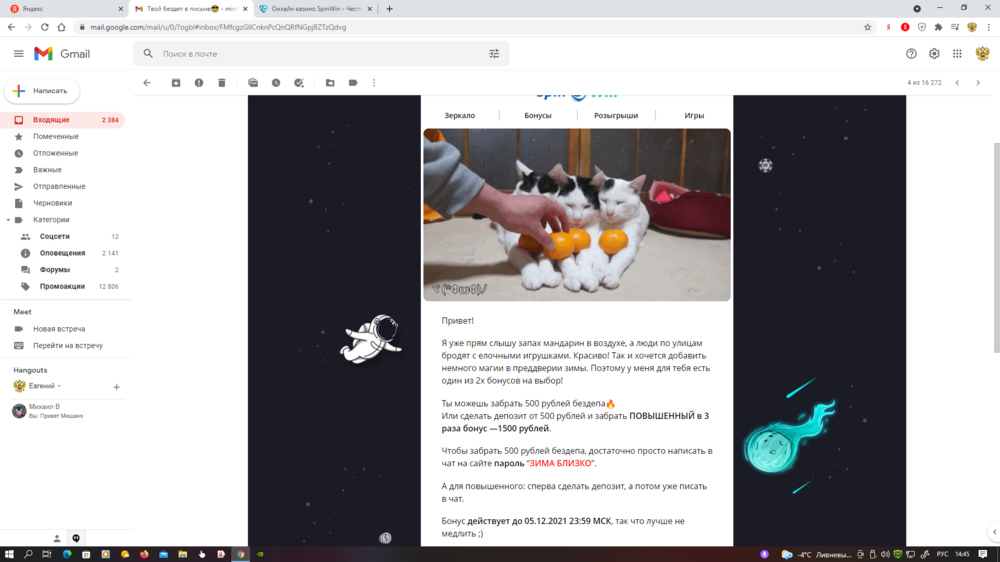The width and height of the screenshot is (1000, 562).
Task: Snooze the email with clock icon
Action: point(276,83)
